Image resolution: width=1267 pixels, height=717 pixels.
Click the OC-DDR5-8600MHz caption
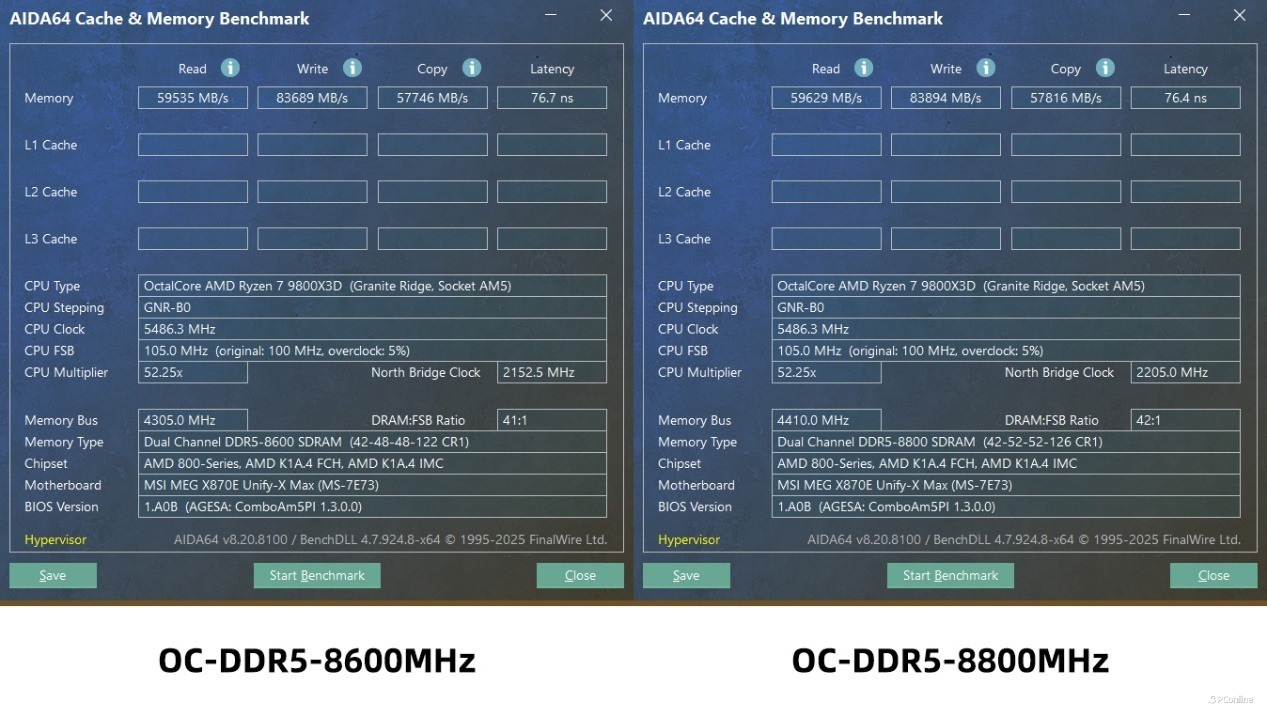(317, 661)
